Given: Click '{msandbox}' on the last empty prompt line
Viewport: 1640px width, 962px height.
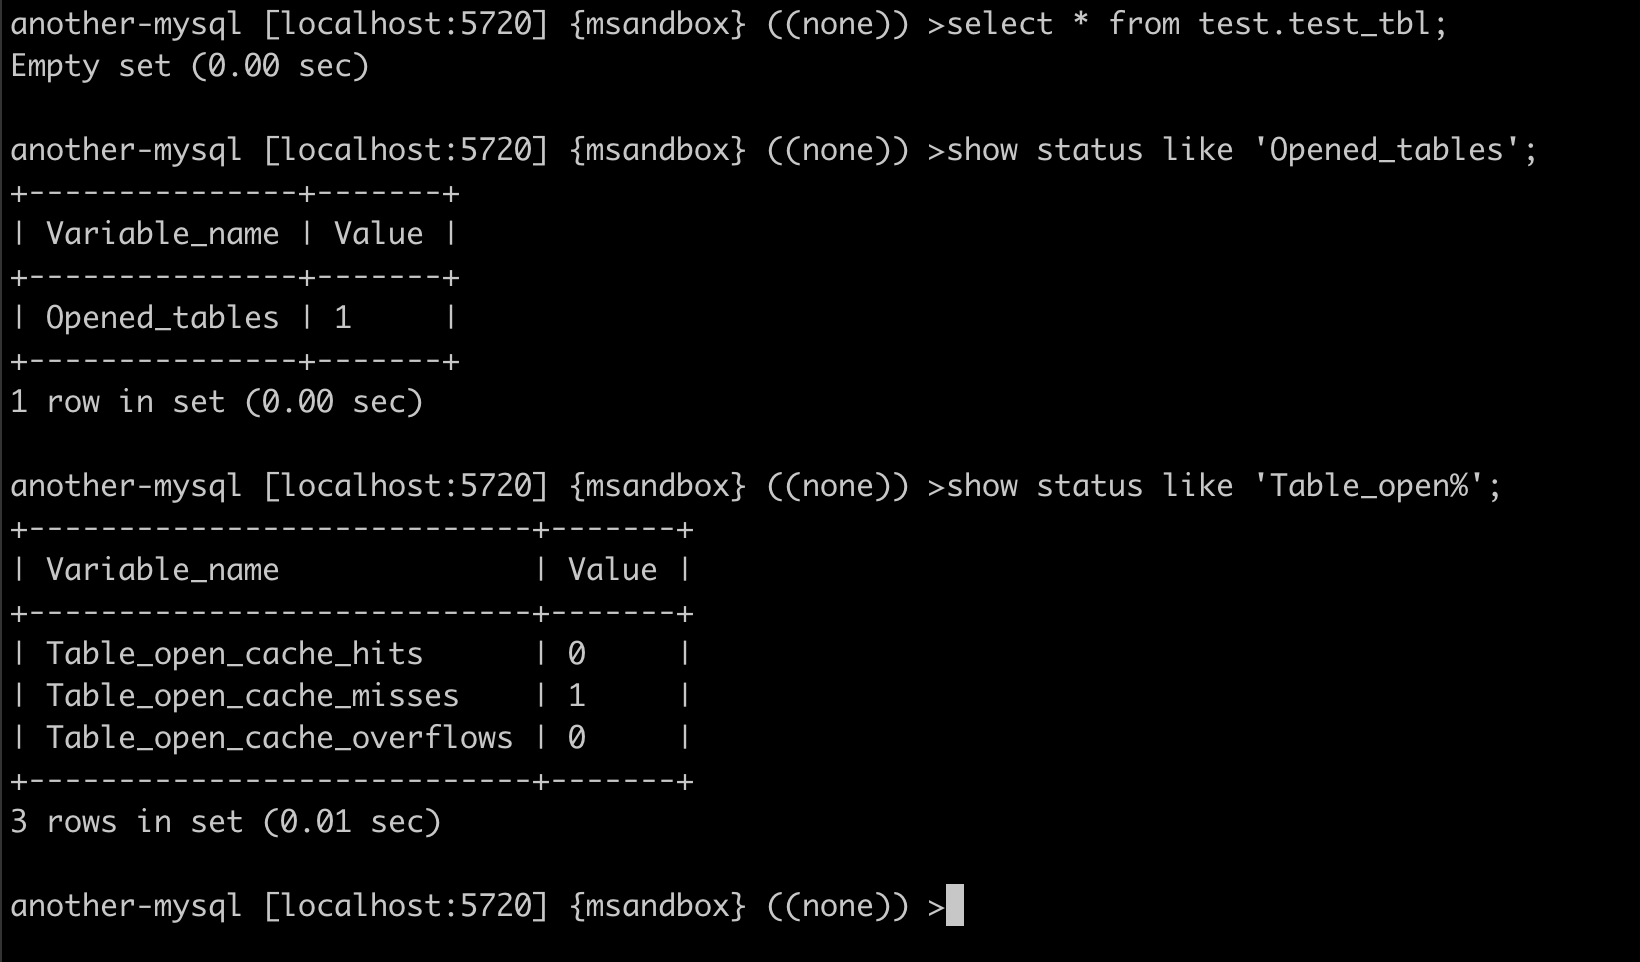Looking at the screenshot, I should click(657, 906).
